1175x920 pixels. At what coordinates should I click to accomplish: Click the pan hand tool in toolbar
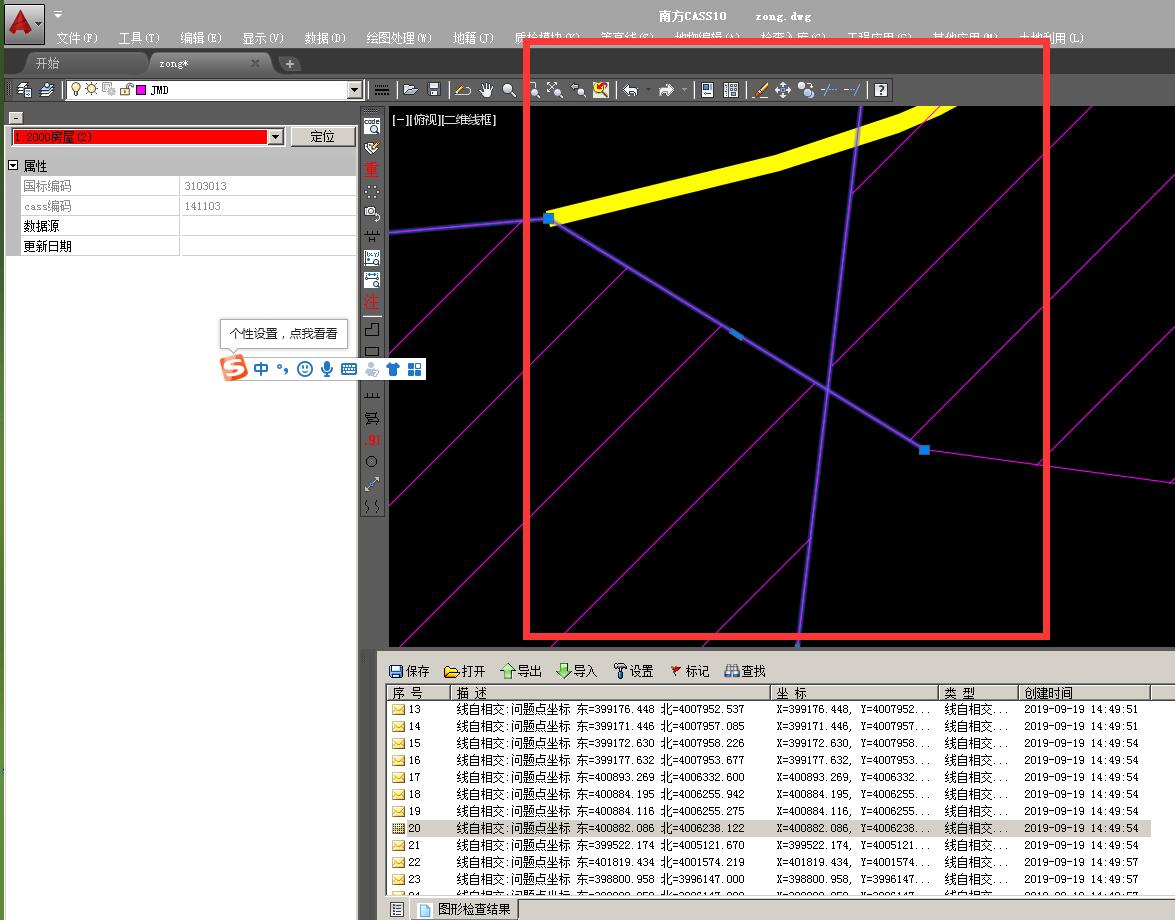click(486, 90)
